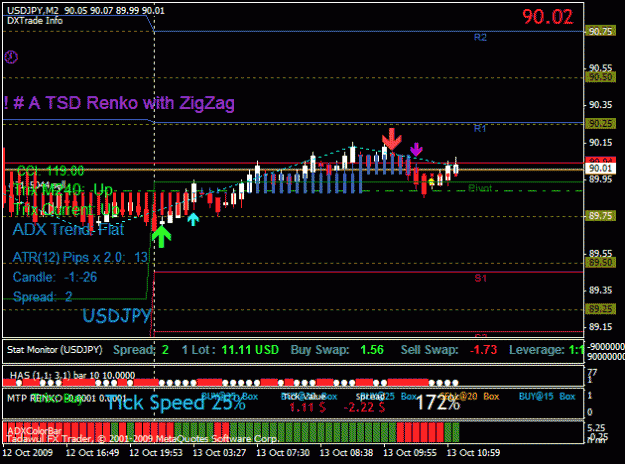This screenshot has width=625, height=464.
Task: Click the 'Tick Speed 25%' readout
Action: click(x=176, y=403)
